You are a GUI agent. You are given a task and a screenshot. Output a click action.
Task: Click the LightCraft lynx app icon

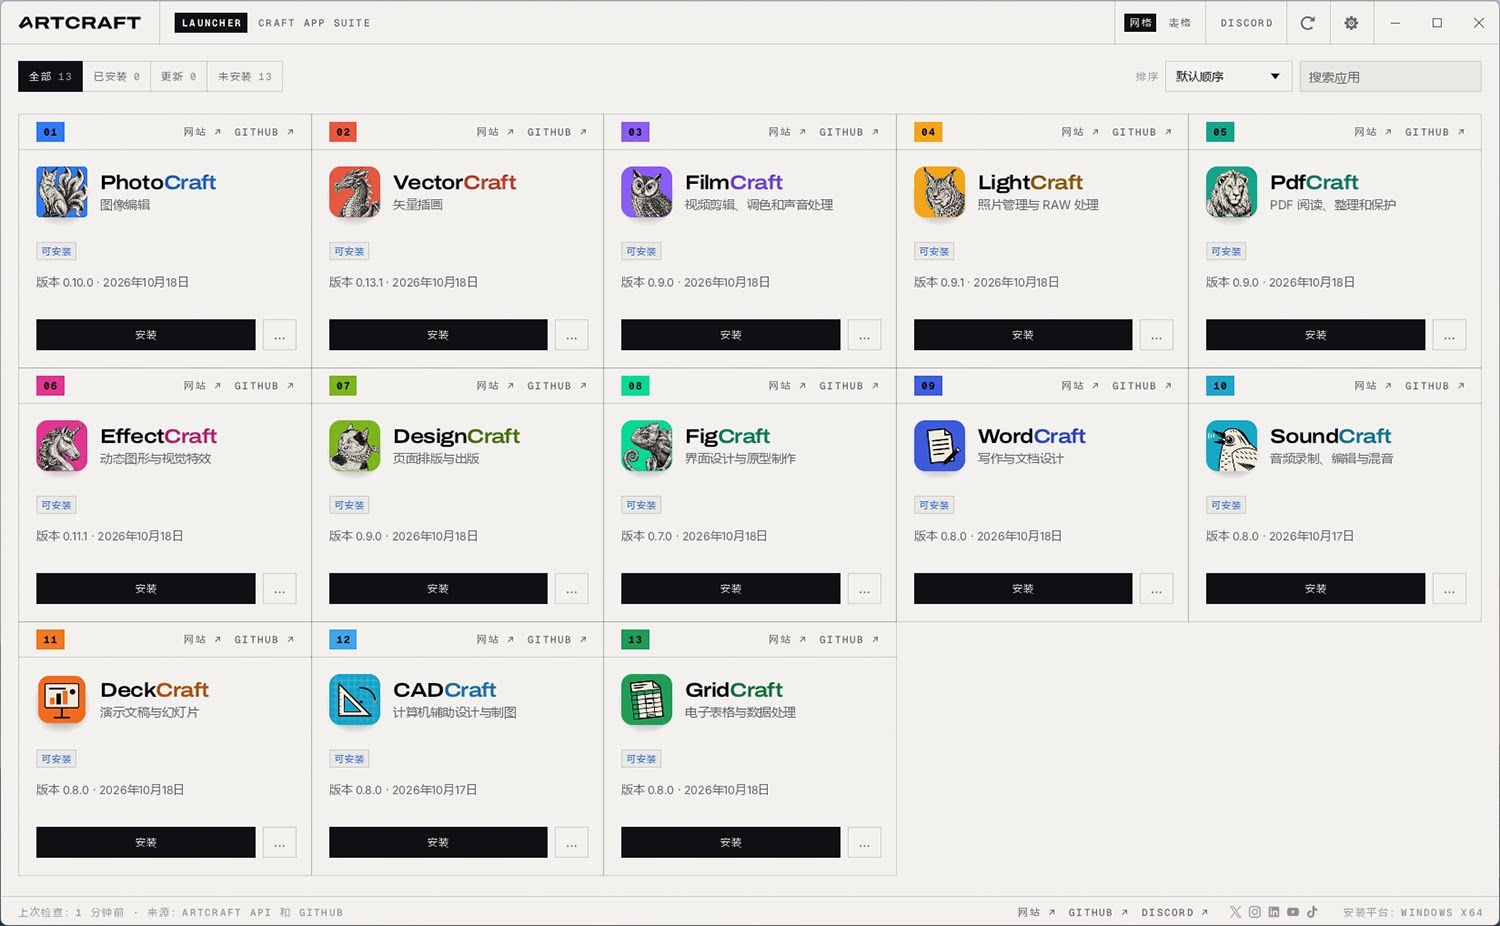tap(940, 192)
